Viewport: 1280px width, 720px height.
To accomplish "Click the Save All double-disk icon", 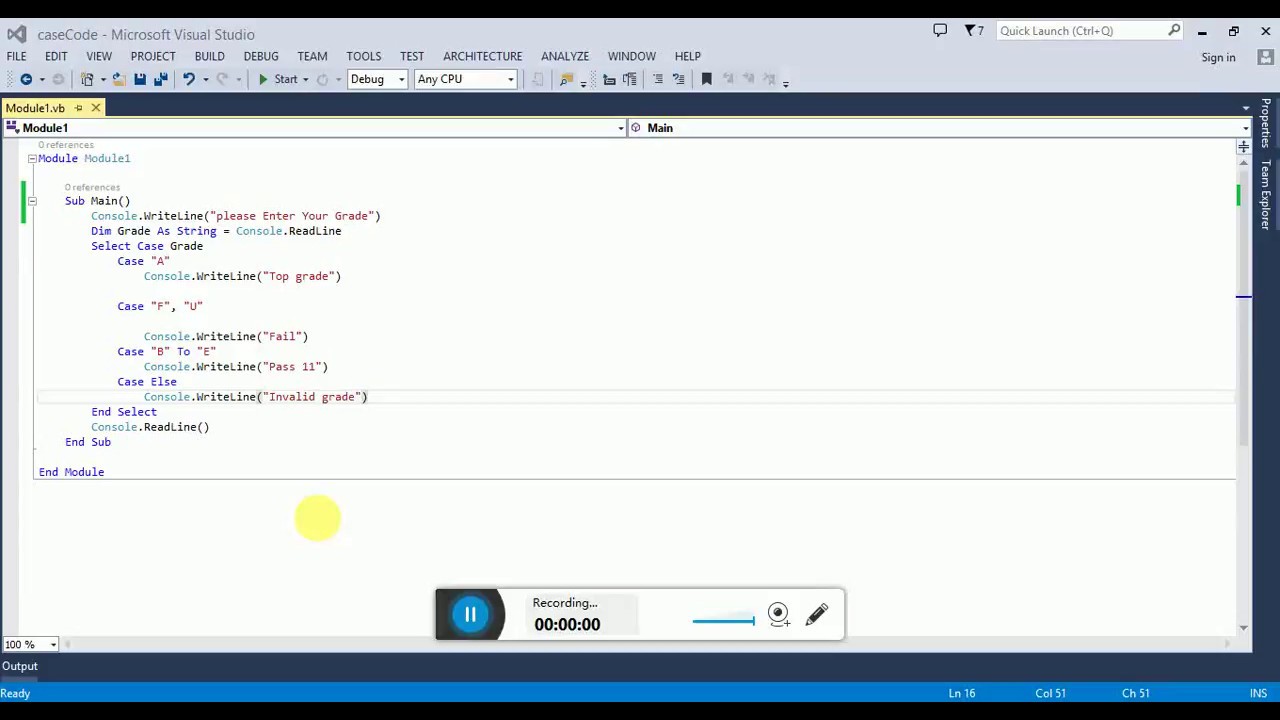I will pos(160,79).
